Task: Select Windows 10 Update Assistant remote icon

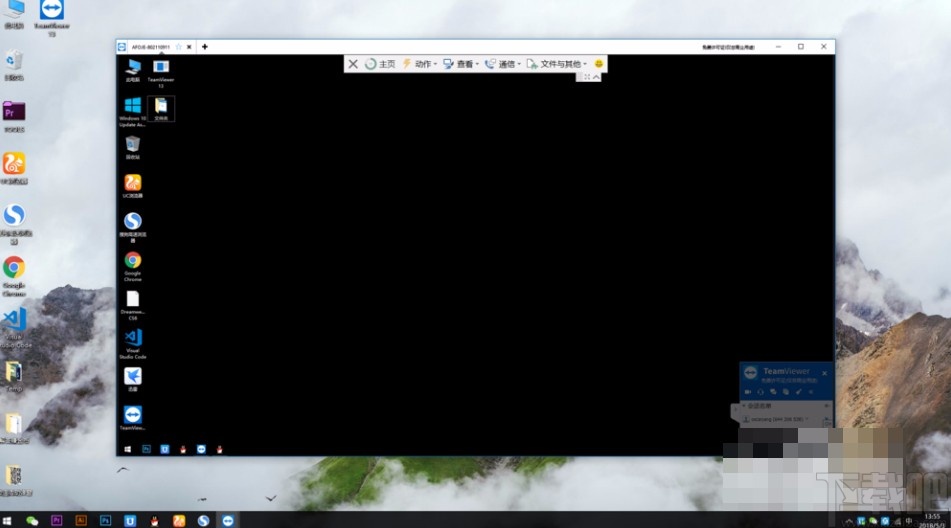Action: coord(132,112)
